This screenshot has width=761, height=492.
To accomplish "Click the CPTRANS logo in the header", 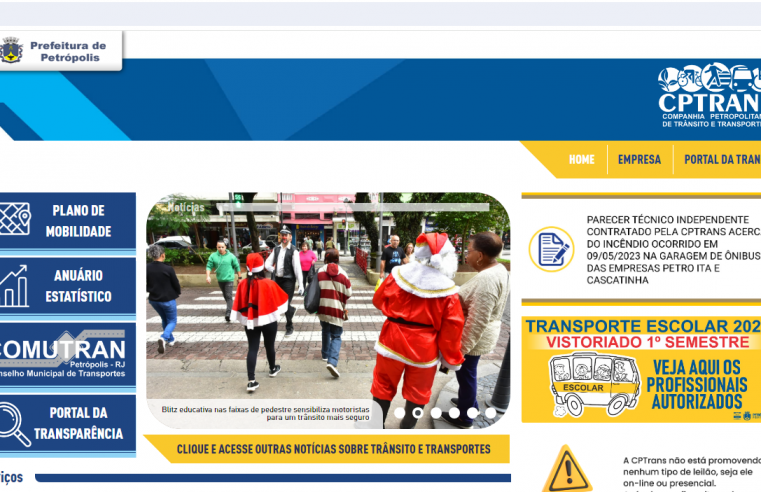I will tap(709, 96).
